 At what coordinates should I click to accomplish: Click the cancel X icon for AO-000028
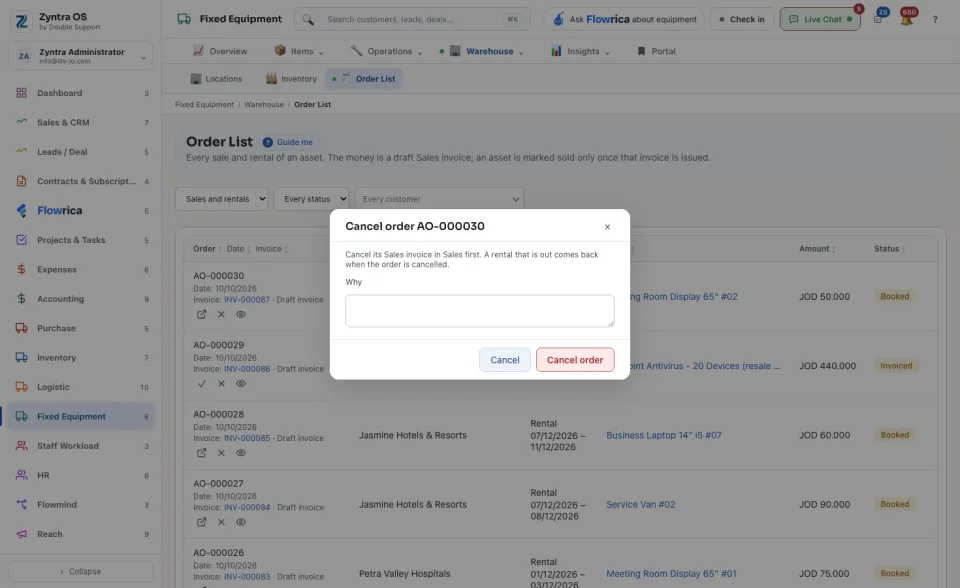[x=221, y=453]
